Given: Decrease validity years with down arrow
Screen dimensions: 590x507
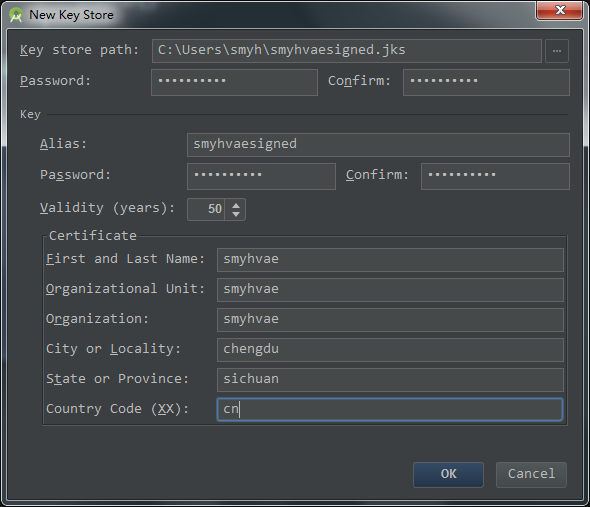Looking at the screenshot, I should (236, 214).
